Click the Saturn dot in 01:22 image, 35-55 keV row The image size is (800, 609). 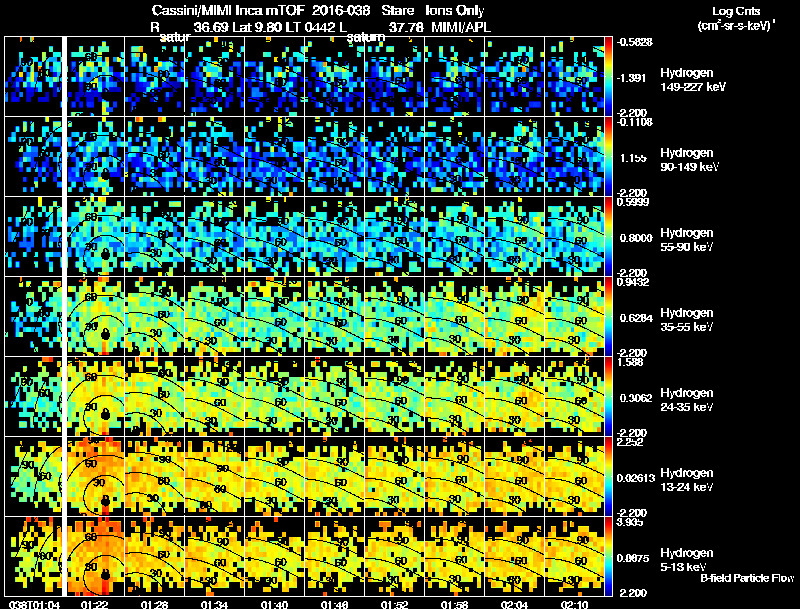[x=106, y=335]
